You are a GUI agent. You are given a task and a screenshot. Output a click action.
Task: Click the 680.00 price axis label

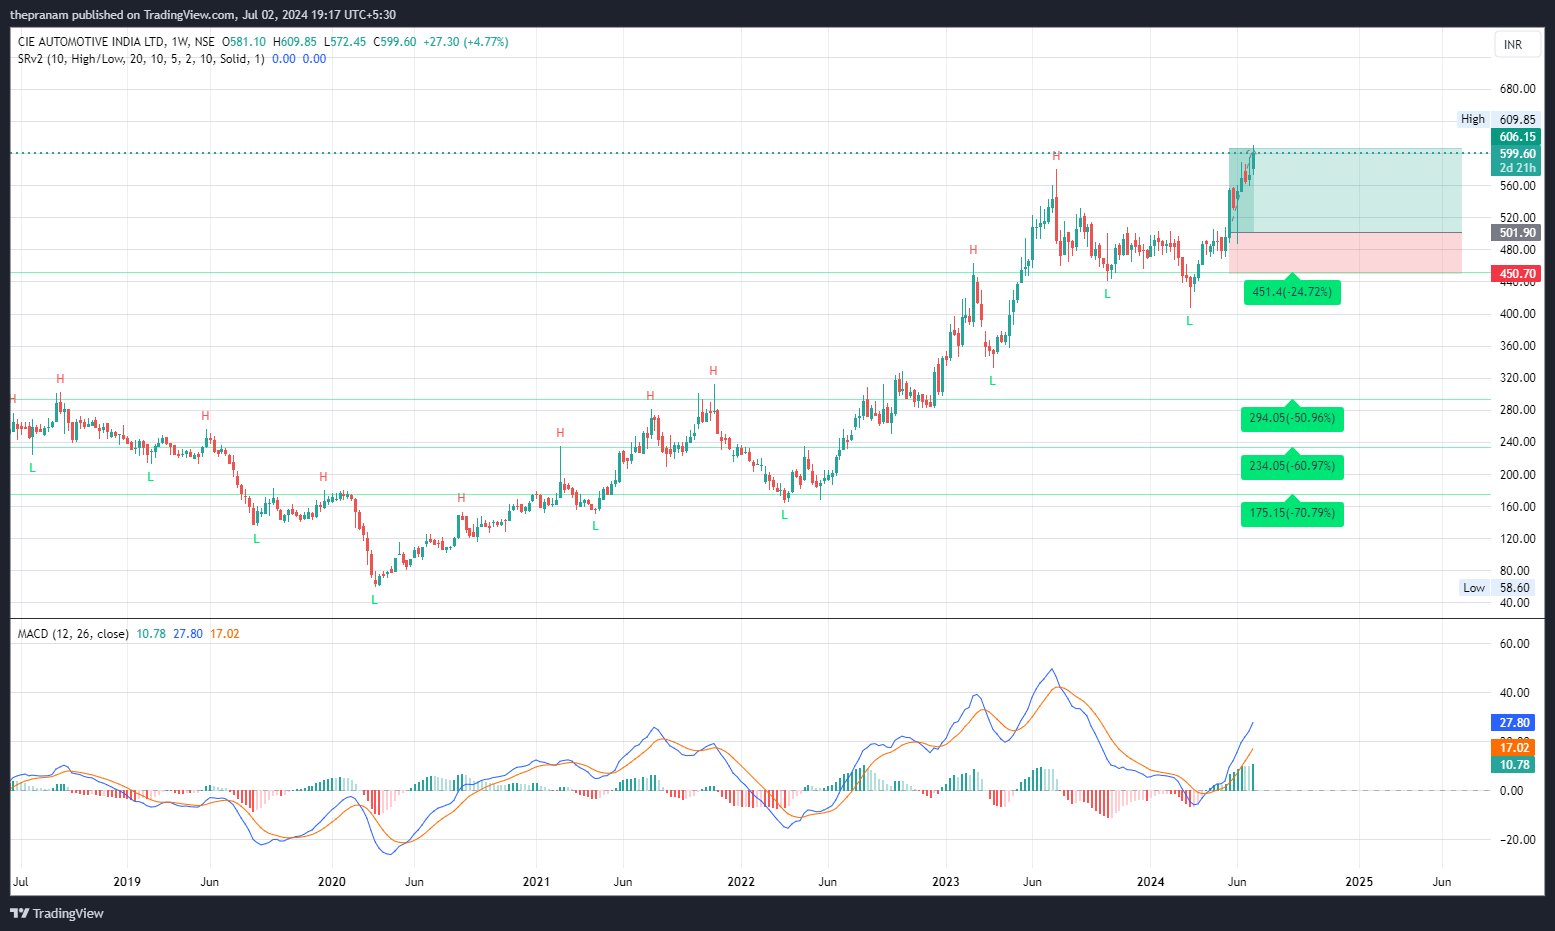pos(1517,89)
